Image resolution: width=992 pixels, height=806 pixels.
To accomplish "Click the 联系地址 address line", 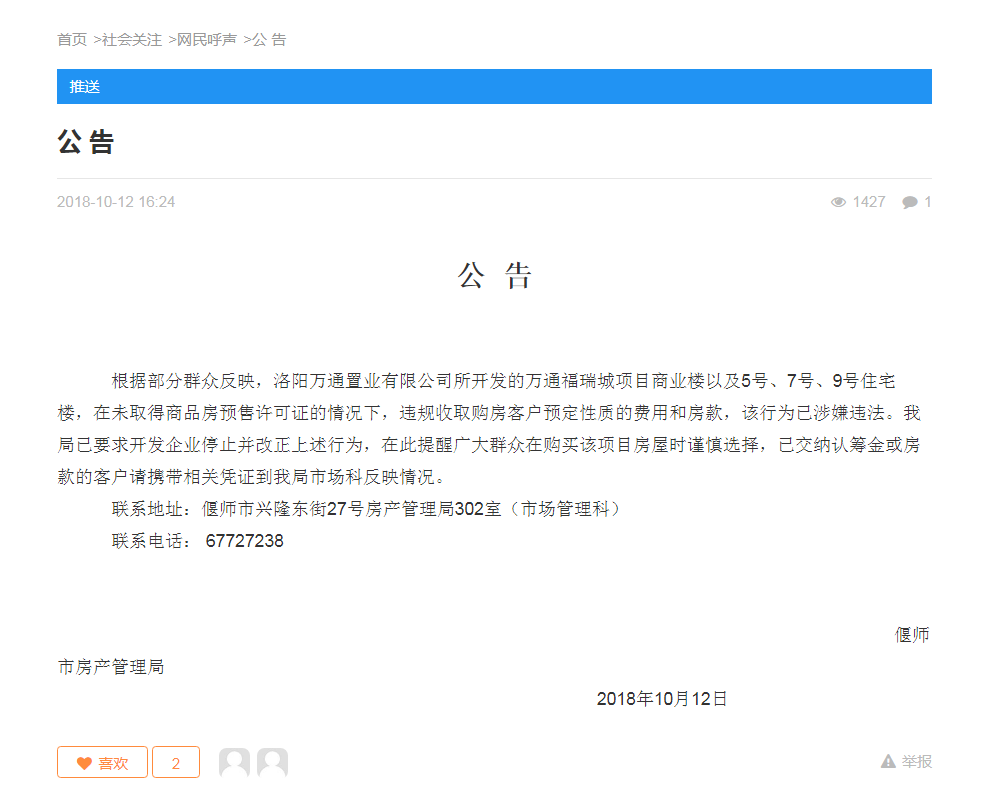I will pos(366,509).
